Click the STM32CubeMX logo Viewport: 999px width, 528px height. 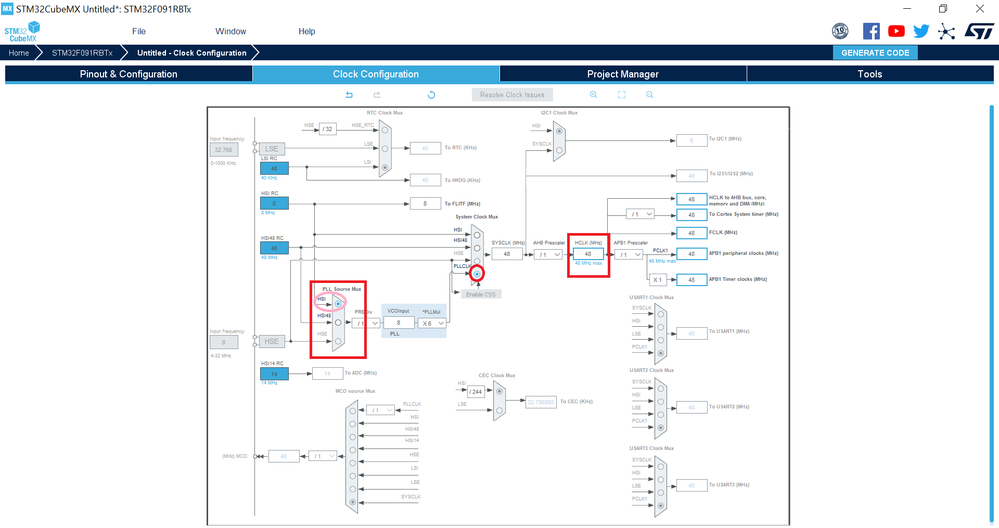(x=22, y=32)
